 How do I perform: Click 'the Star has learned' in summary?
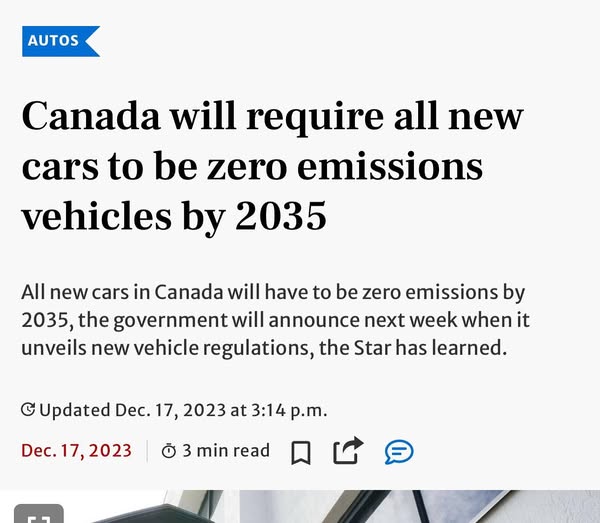[421, 348]
